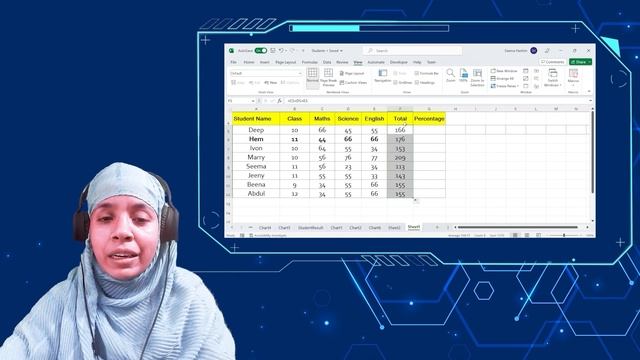Click the Page Layout view button
Viewport: 640px width, 360px height.
pos(351,73)
